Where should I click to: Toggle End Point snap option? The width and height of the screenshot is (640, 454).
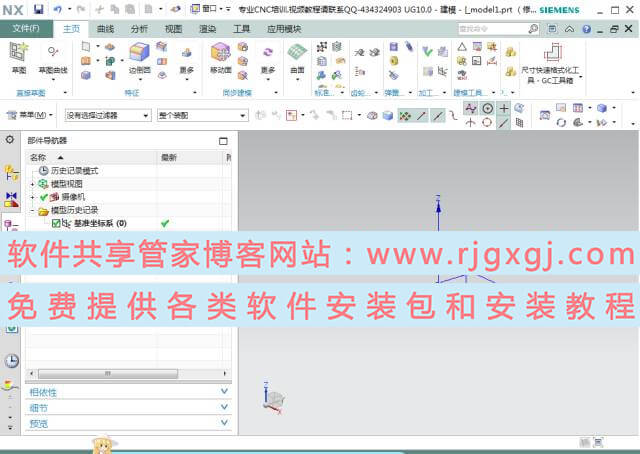pos(421,116)
